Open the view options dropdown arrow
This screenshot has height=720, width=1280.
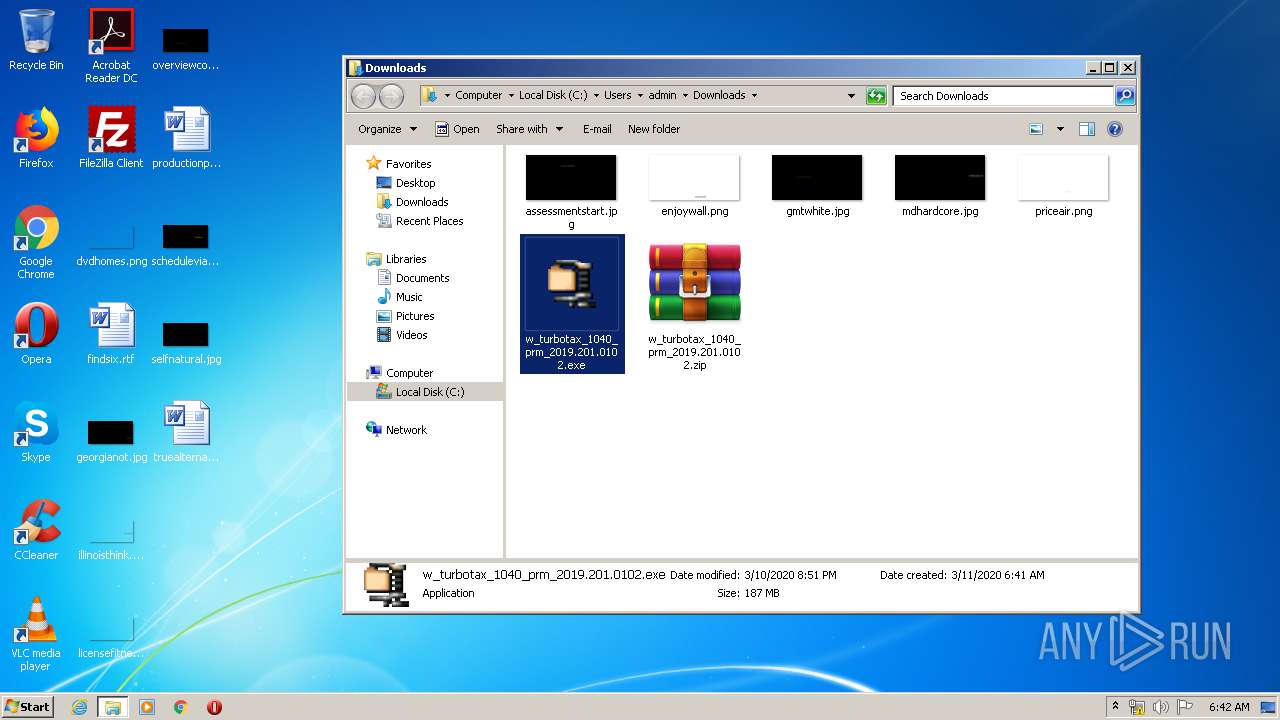pos(1060,129)
